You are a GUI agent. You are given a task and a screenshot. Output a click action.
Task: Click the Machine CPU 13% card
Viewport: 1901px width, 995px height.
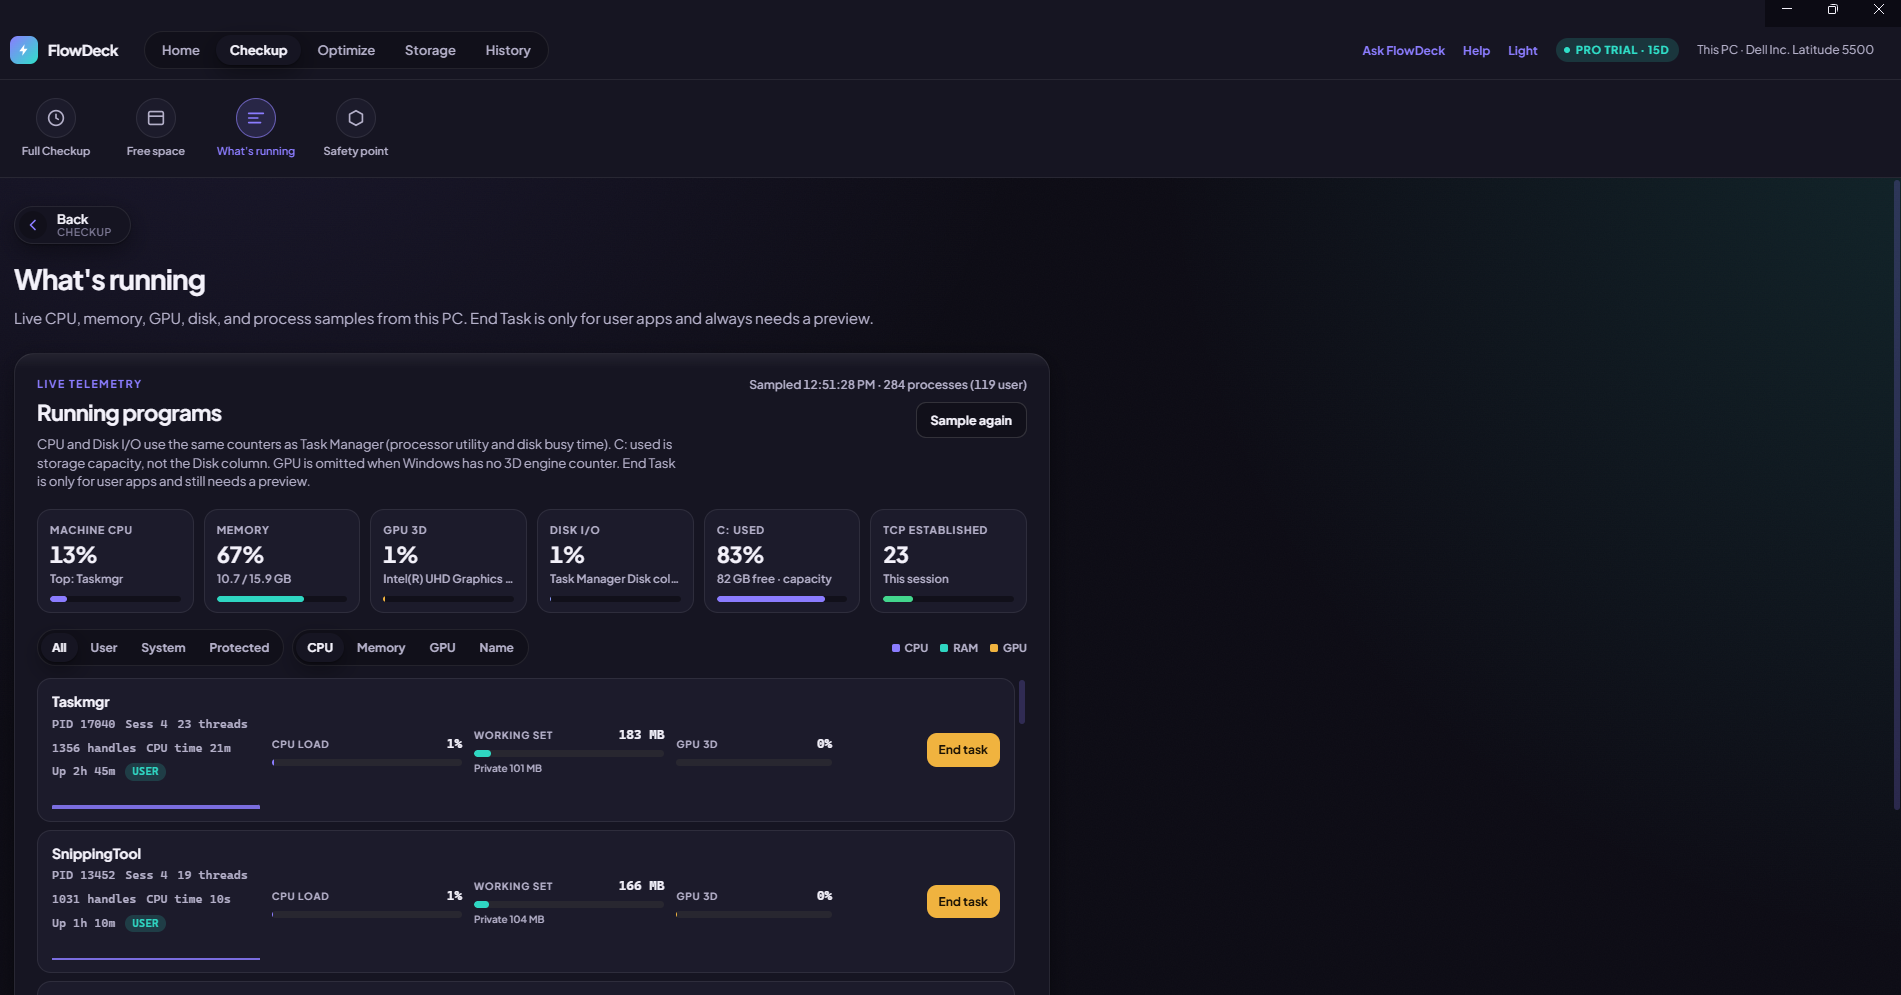point(115,560)
